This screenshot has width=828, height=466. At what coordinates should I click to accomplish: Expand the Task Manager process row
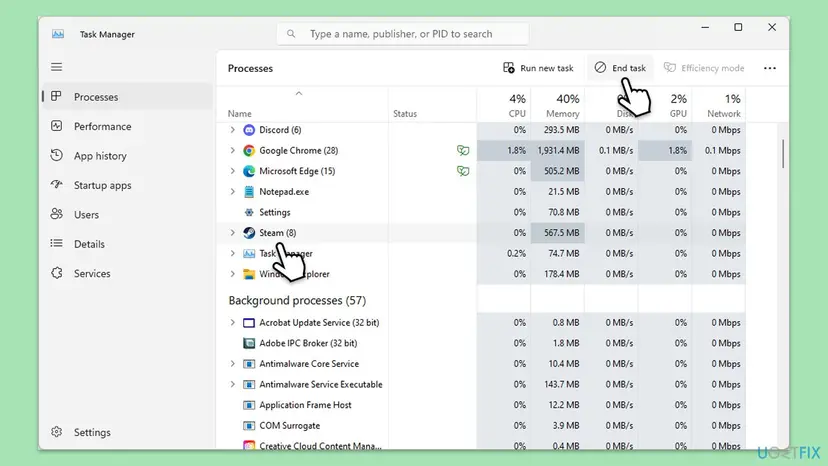232,253
